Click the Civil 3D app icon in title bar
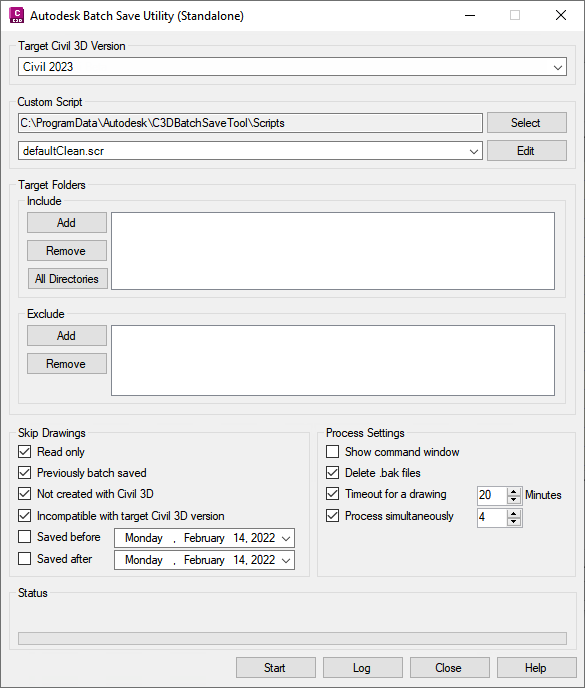 pyautogui.click(x=17, y=15)
